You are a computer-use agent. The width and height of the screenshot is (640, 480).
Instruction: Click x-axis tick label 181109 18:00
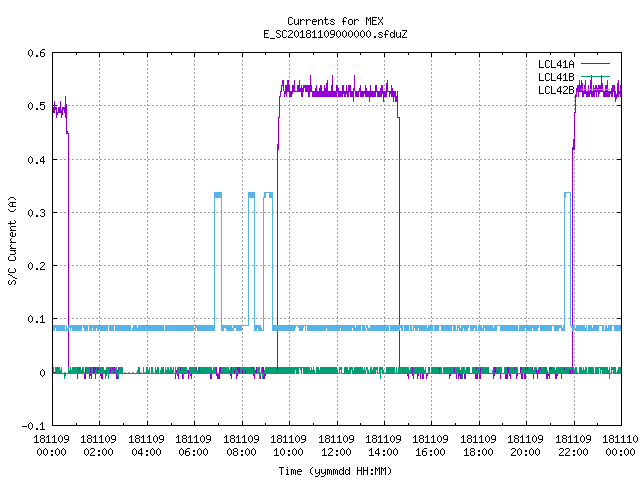pos(478,446)
